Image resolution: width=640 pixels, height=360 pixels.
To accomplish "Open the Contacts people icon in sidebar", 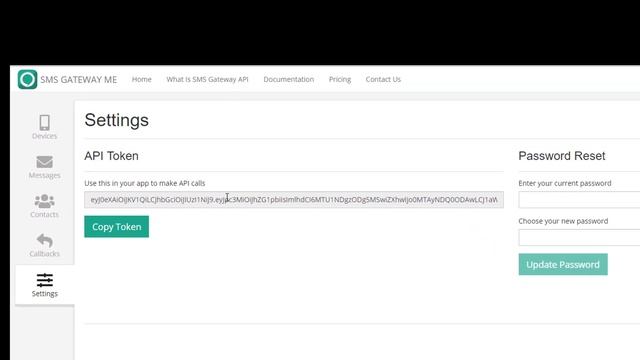I will coord(44,201).
